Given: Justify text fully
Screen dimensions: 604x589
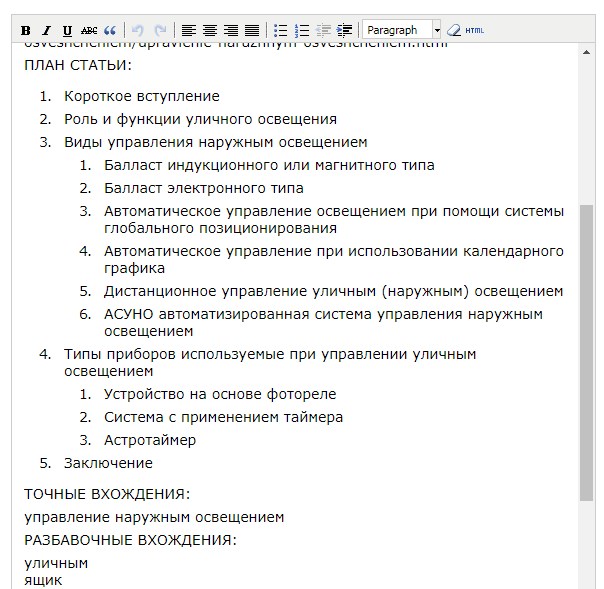Looking at the screenshot, I should click(x=252, y=30).
